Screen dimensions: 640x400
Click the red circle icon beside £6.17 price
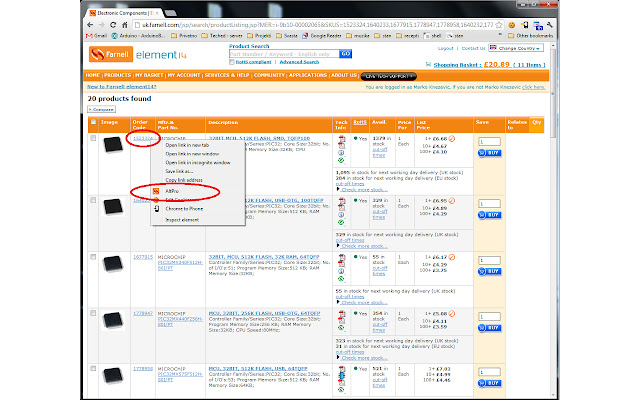452,257
